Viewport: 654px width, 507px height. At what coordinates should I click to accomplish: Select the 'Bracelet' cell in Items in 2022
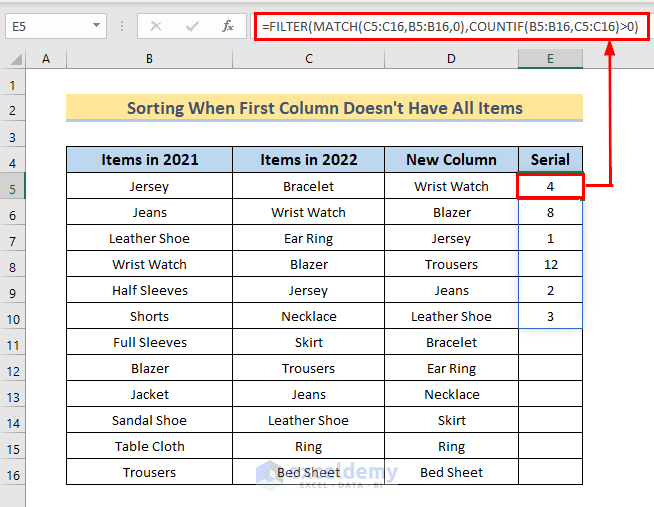pos(308,186)
